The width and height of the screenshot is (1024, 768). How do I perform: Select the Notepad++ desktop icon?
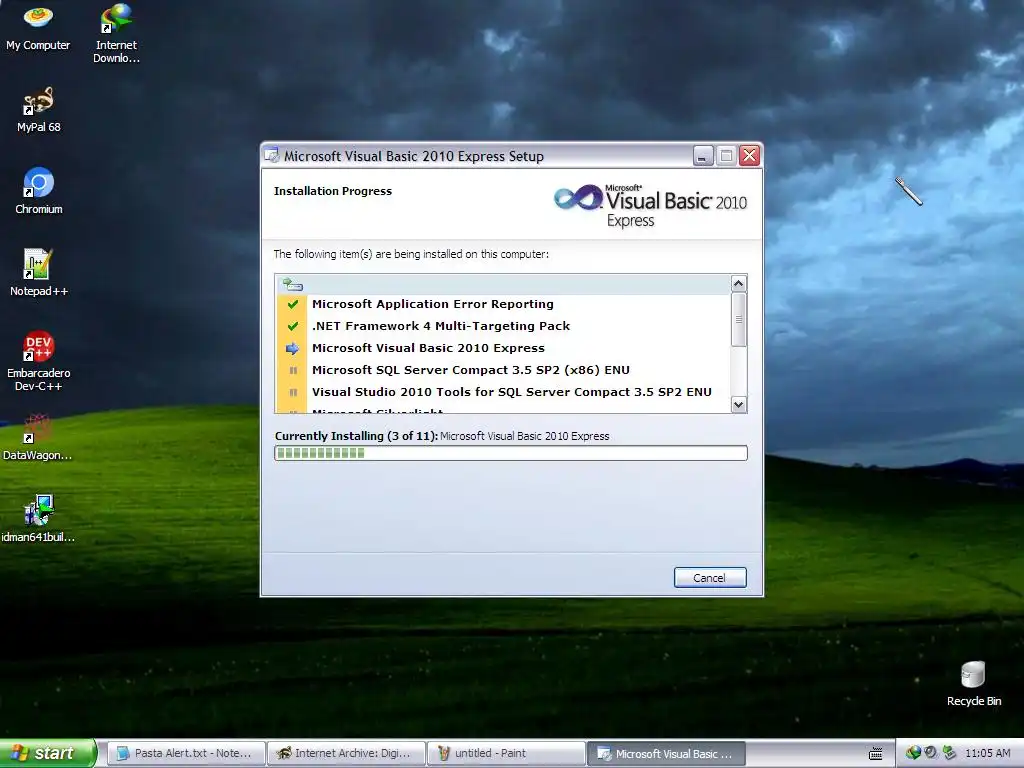click(x=39, y=273)
